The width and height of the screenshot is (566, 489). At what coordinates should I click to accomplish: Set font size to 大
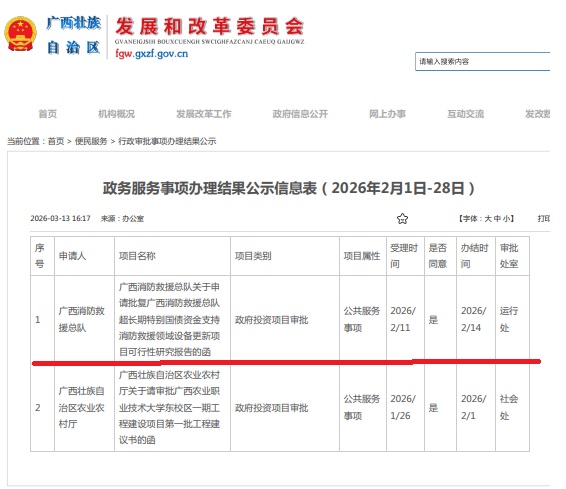click(x=488, y=219)
